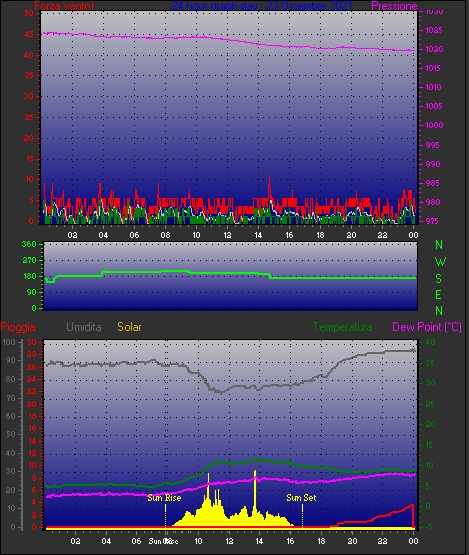Click the N compass letter at top
The width and height of the screenshot is (469, 555).
(439, 245)
